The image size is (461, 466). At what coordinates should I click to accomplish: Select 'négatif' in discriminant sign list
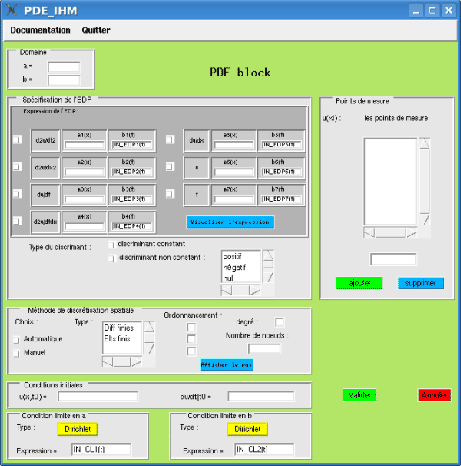pyautogui.click(x=235, y=267)
